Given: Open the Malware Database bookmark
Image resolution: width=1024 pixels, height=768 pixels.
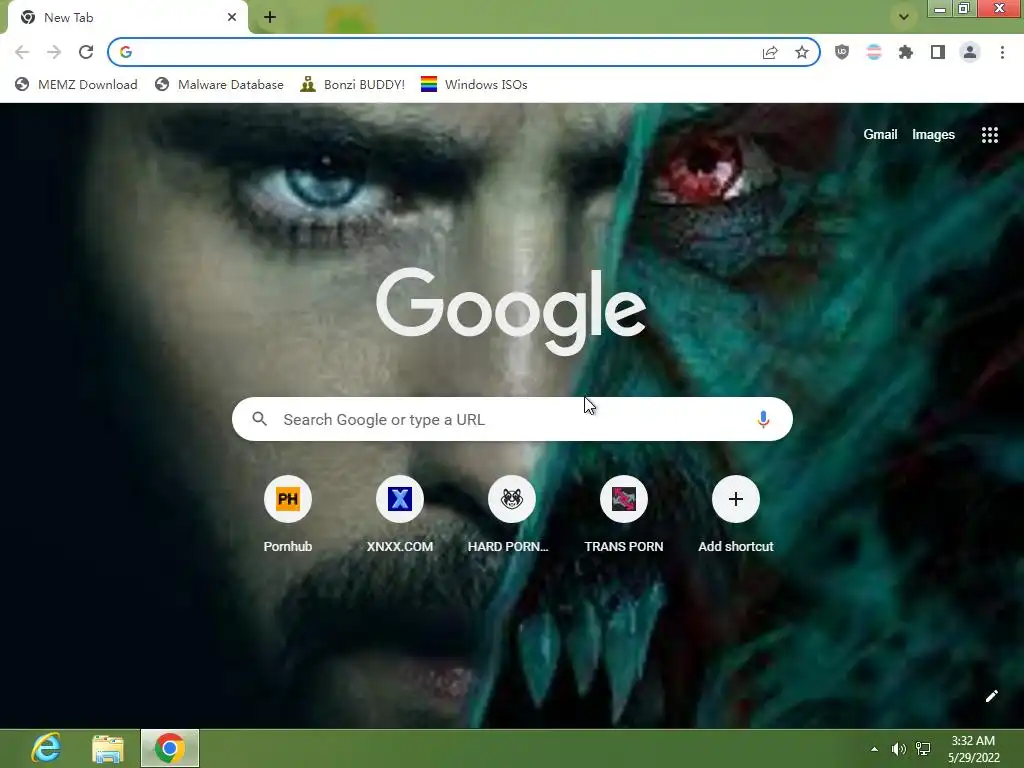Looking at the screenshot, I should coord(219,84).
